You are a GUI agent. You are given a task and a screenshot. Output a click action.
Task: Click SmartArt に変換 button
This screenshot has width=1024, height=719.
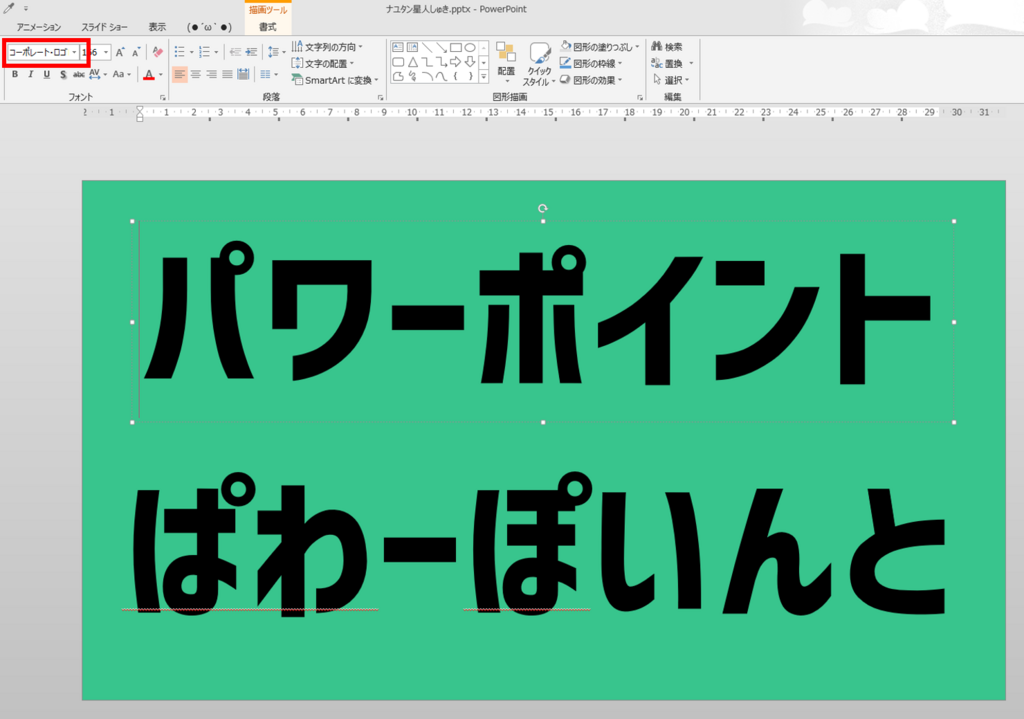(334, 80)
